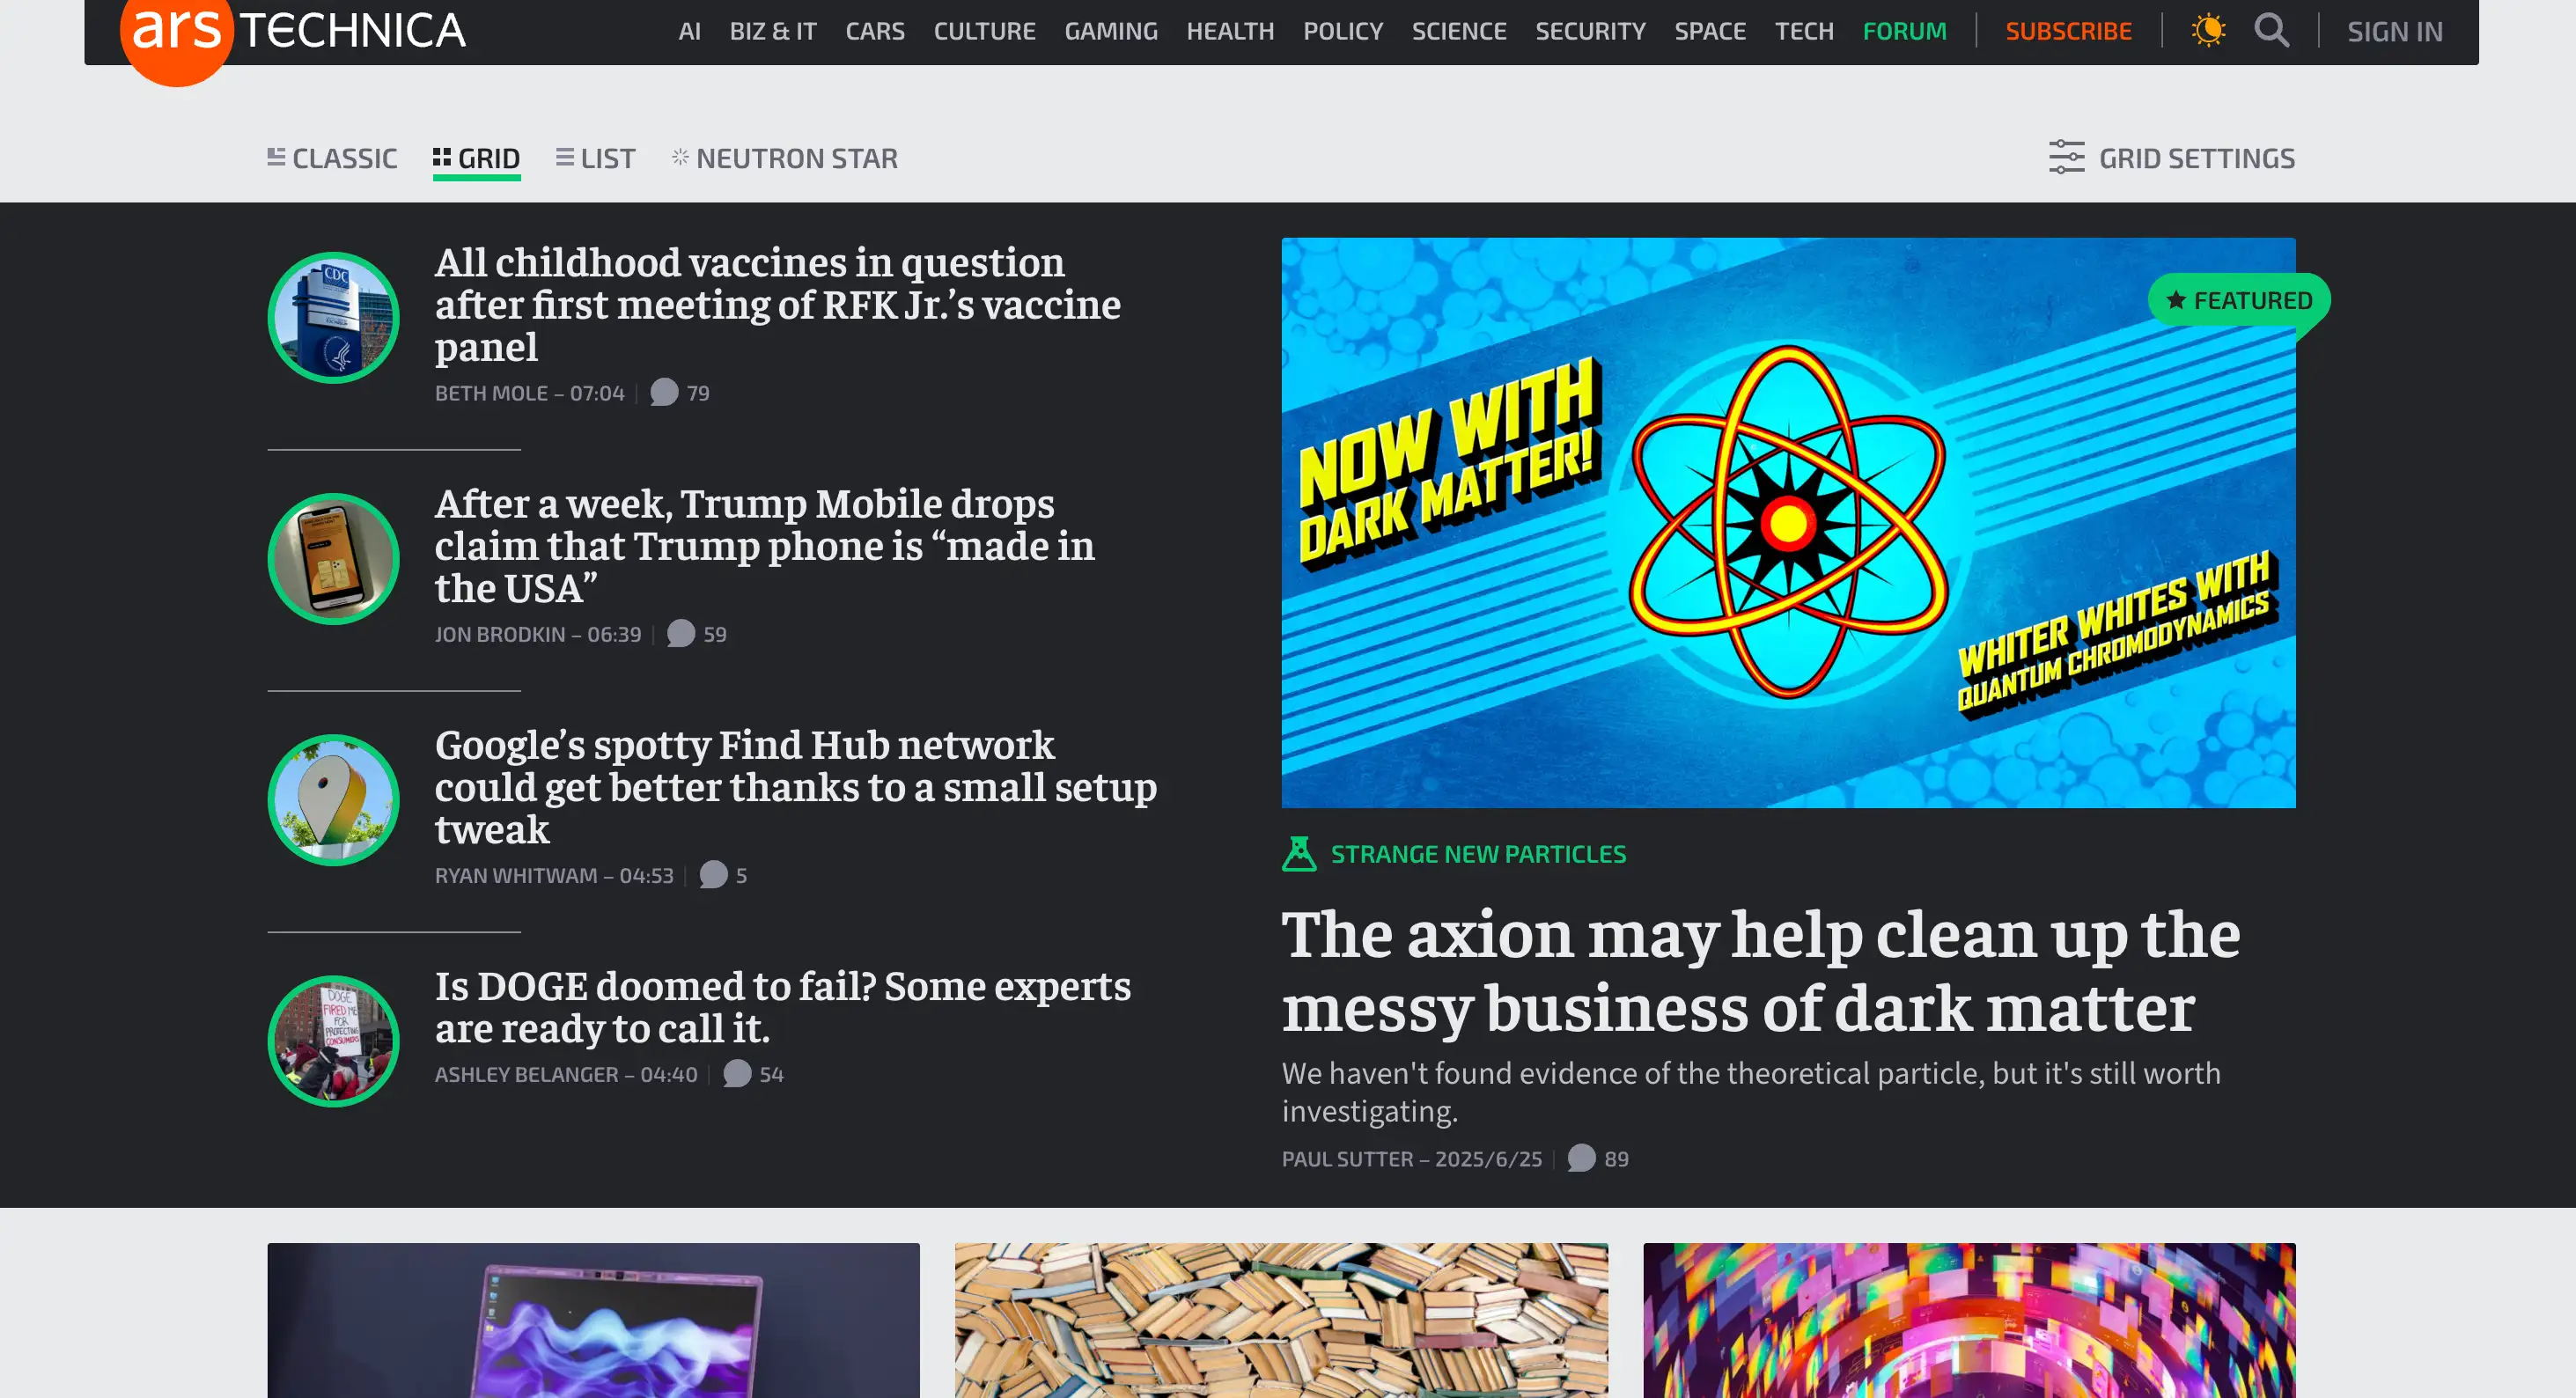Click author name Ryan Whitwam
The height and width of the screenshot is (1398, 2576).
click(516, 875)
